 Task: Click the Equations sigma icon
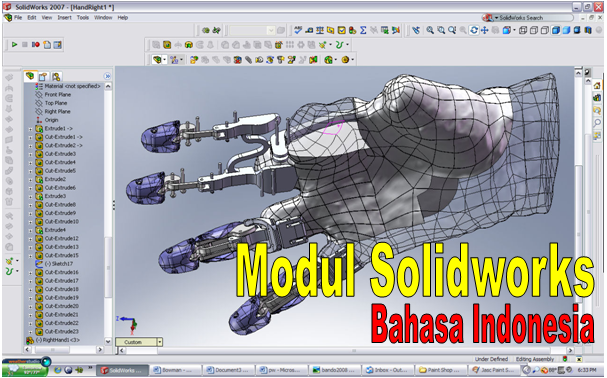coord(363,30)
